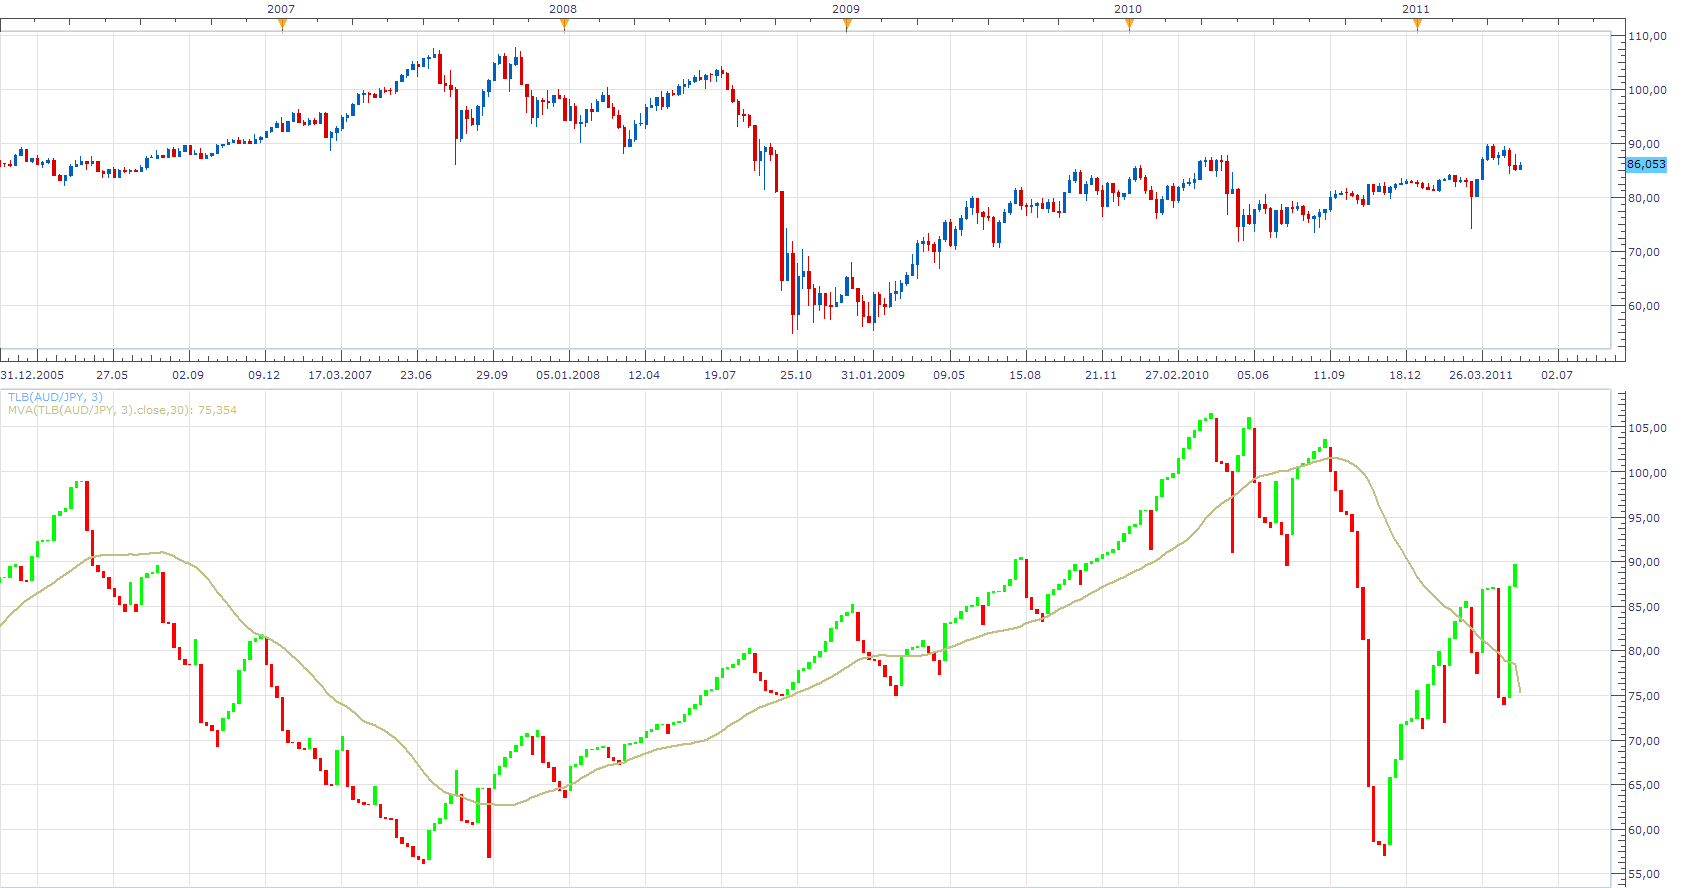Click the 31.01.2009 date label

point(873,375)
